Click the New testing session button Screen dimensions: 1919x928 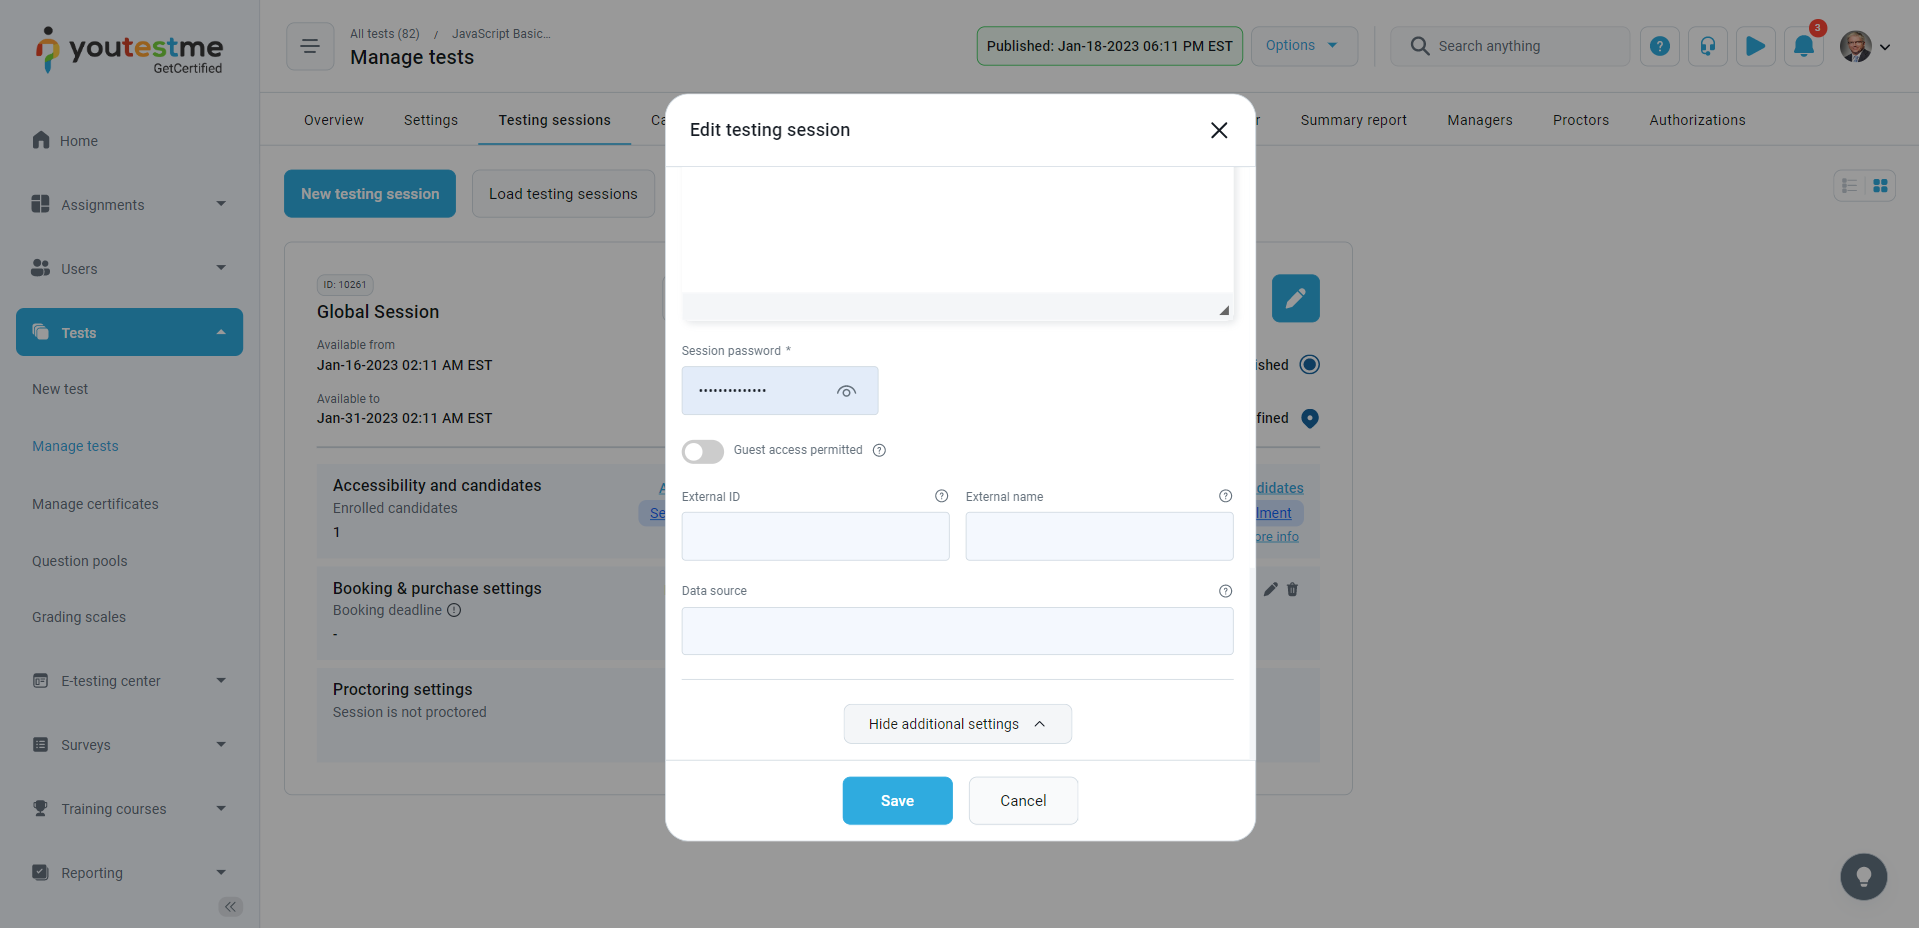(x=370, y=194)
